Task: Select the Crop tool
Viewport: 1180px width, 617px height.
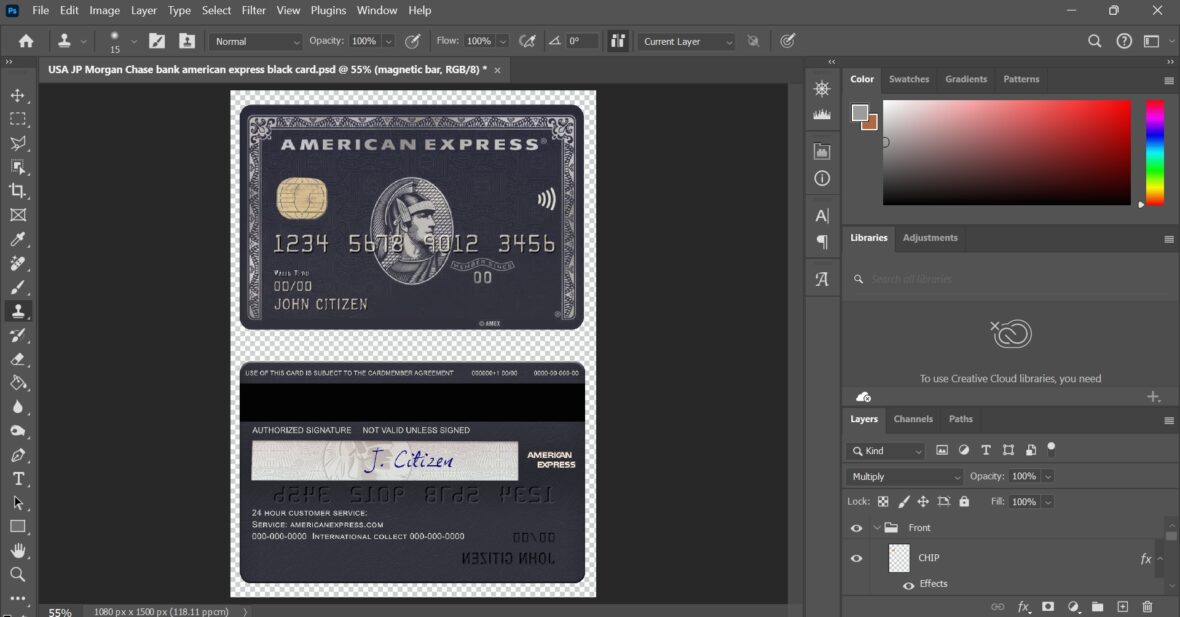Action: [x=18, y=191]
